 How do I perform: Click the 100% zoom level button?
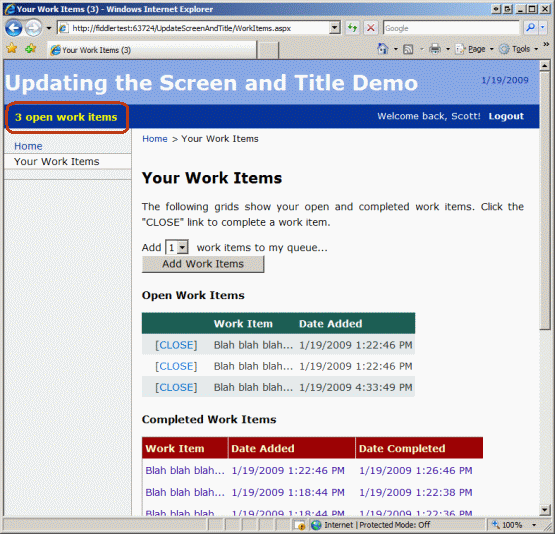point(507,525)
